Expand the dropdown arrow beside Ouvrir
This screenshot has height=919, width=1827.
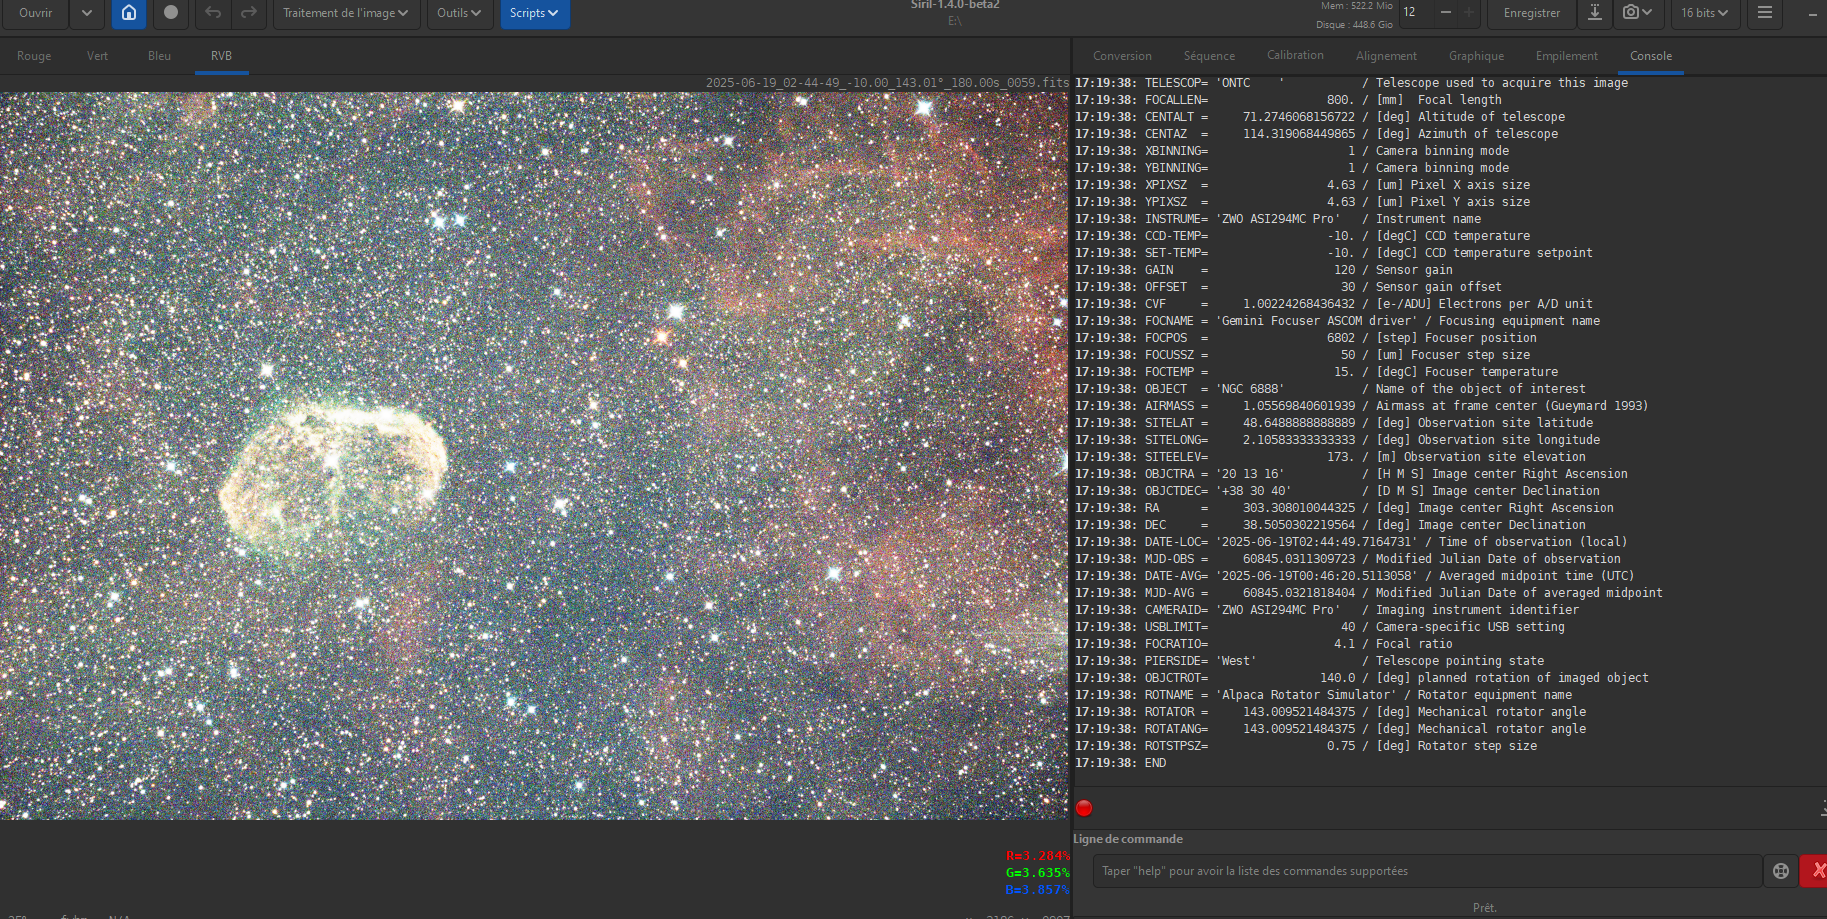[x=87, y=13]
